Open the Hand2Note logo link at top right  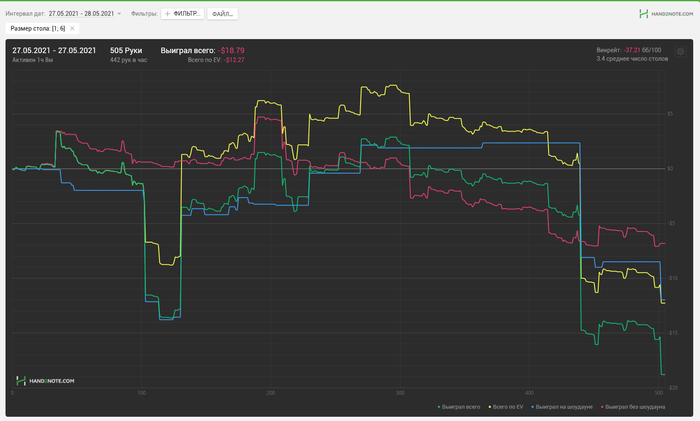coord(666,14)
